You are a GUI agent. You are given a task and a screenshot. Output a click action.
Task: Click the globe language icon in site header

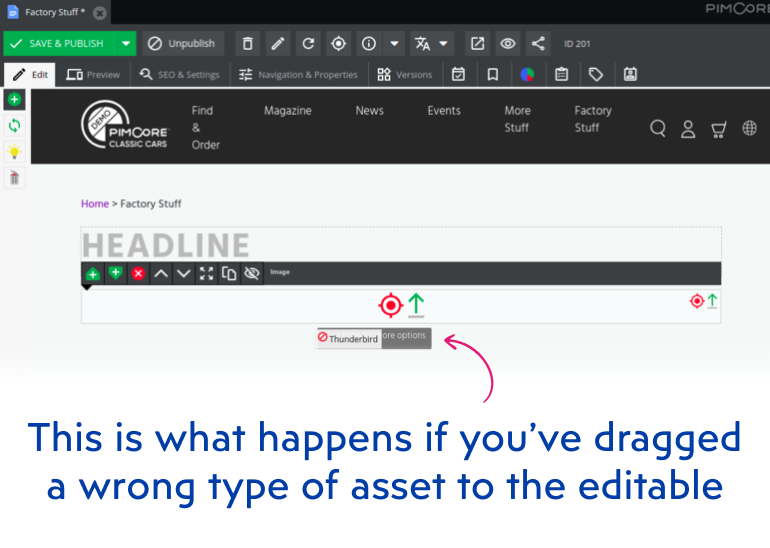[749, 129]
